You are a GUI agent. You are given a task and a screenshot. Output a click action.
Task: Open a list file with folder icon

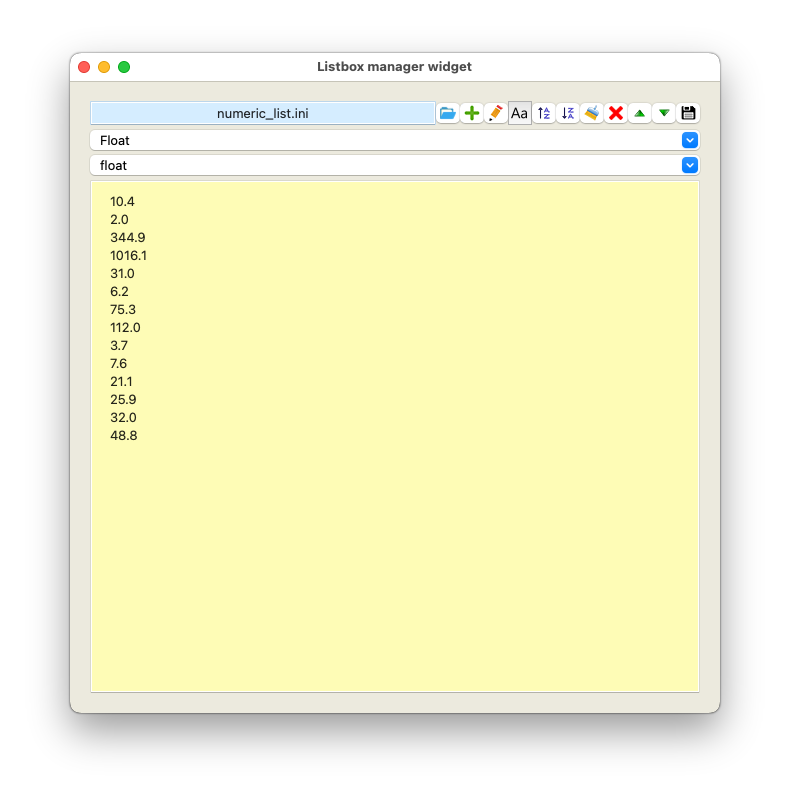point(448,113)
